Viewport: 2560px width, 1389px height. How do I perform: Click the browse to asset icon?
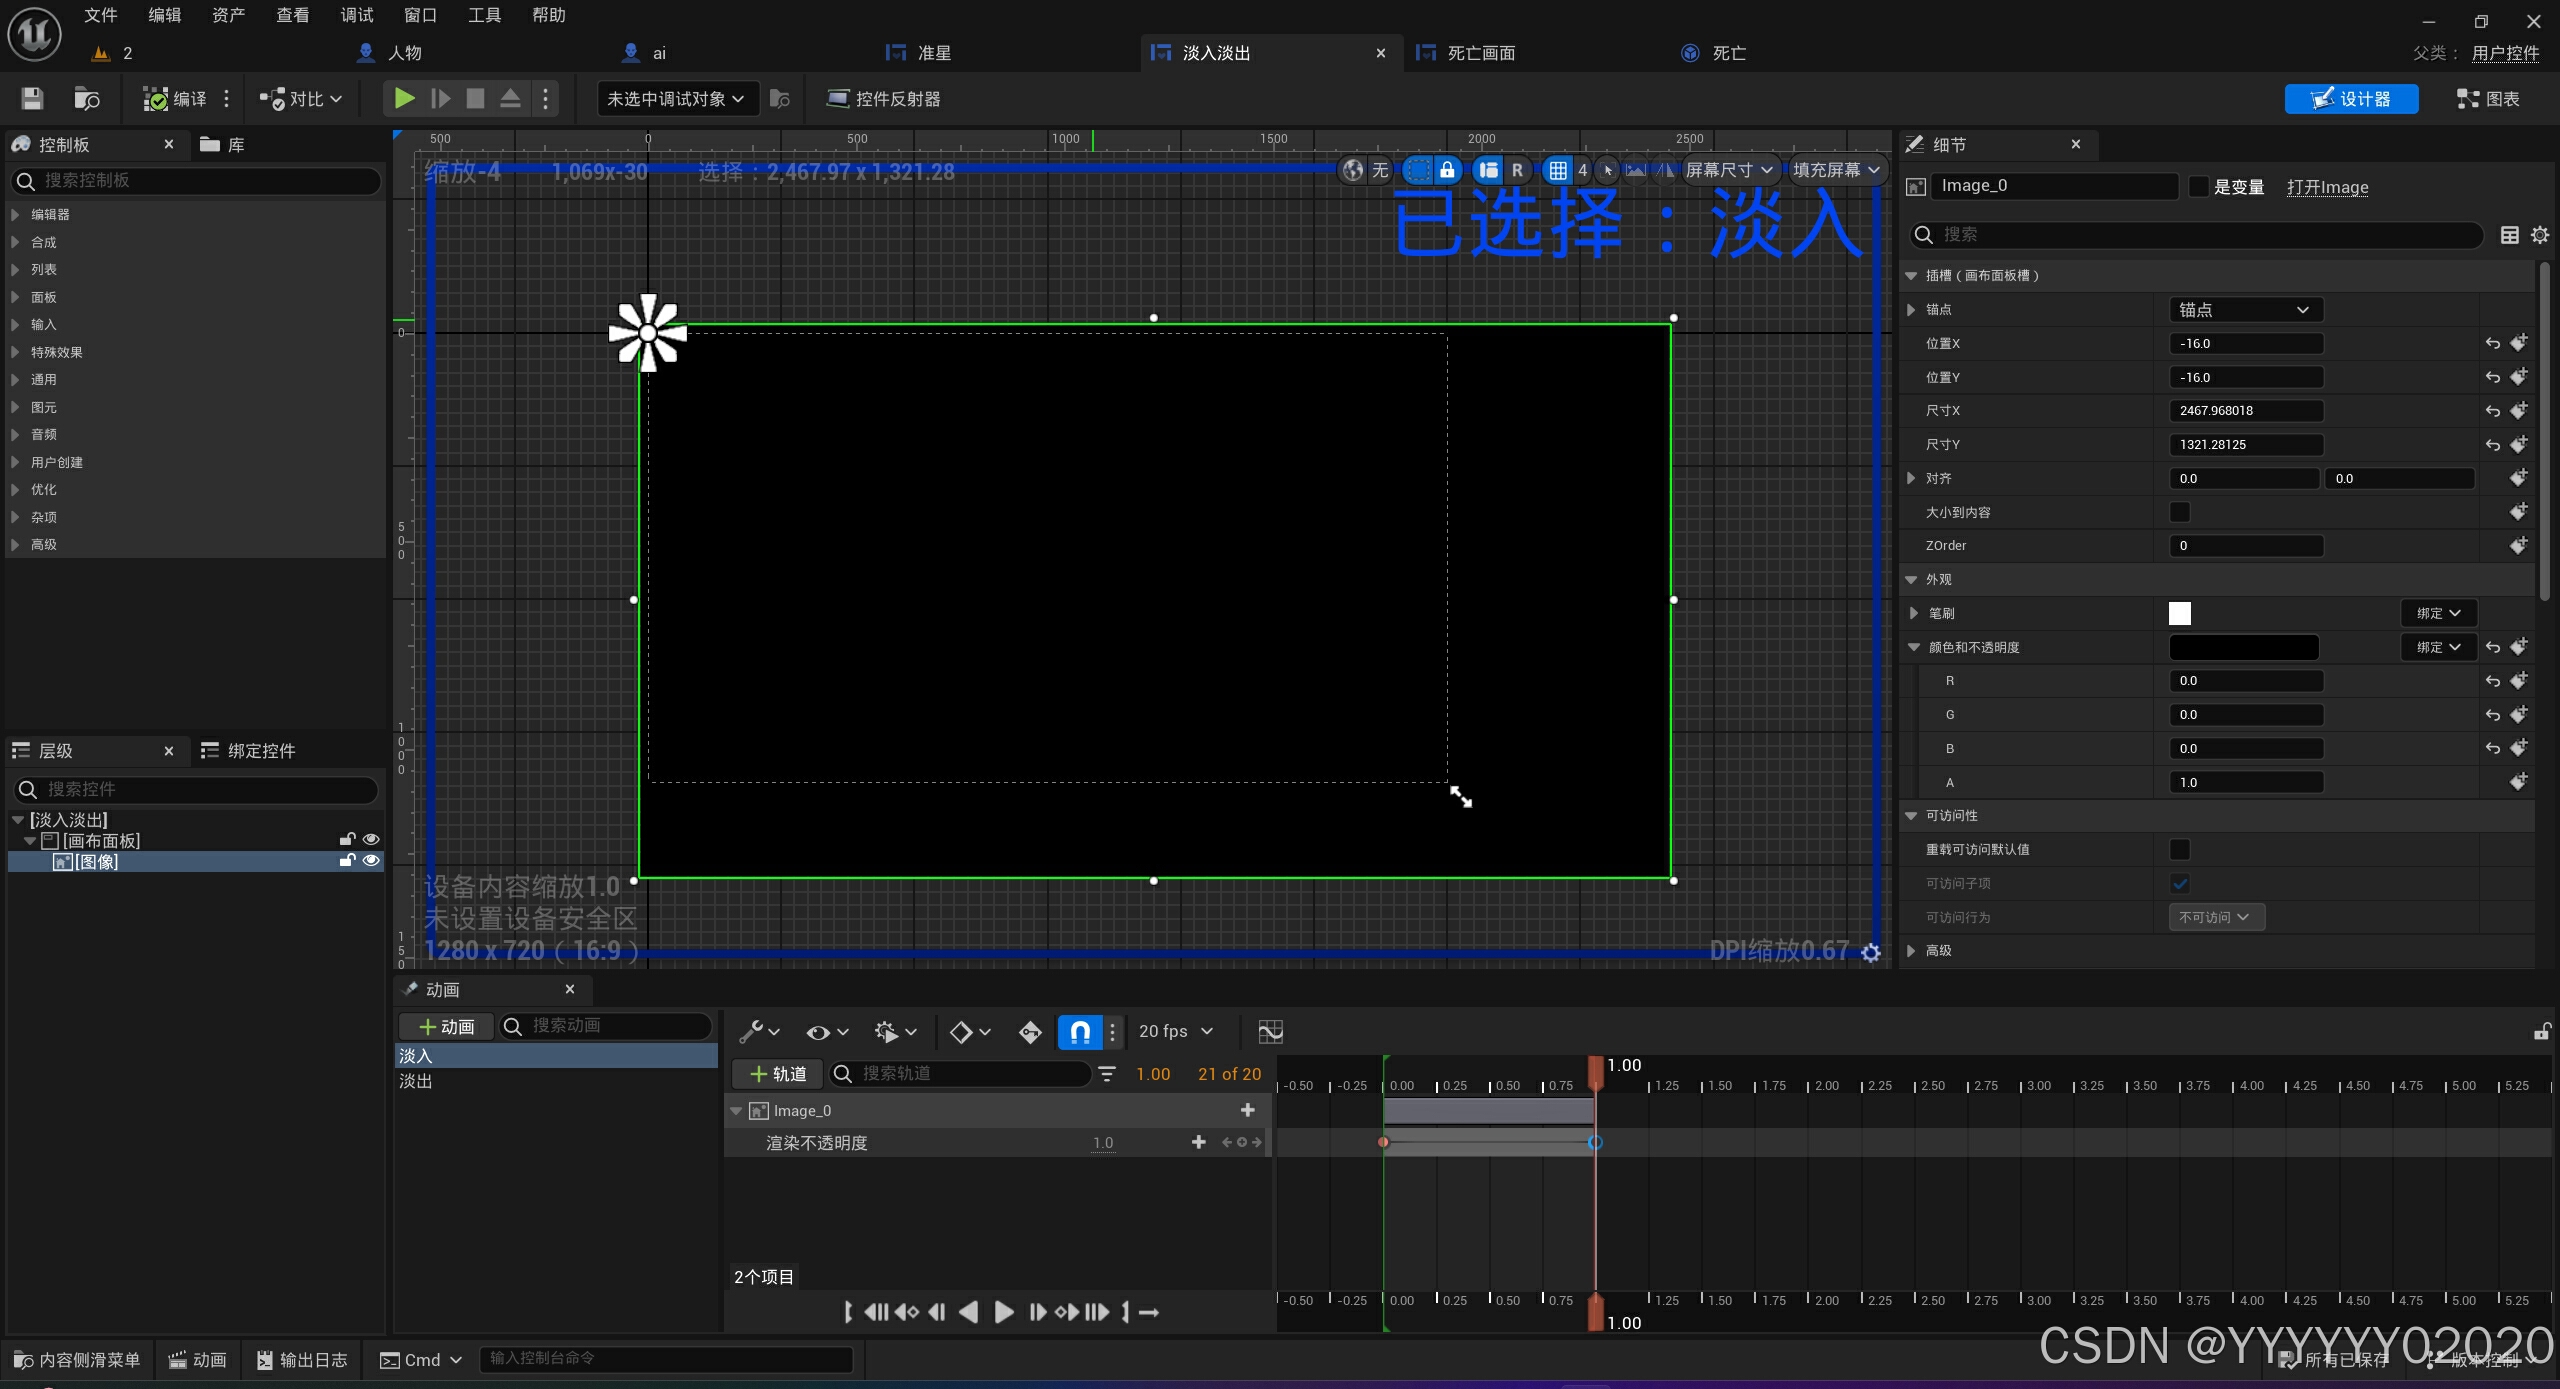[87, 98]
